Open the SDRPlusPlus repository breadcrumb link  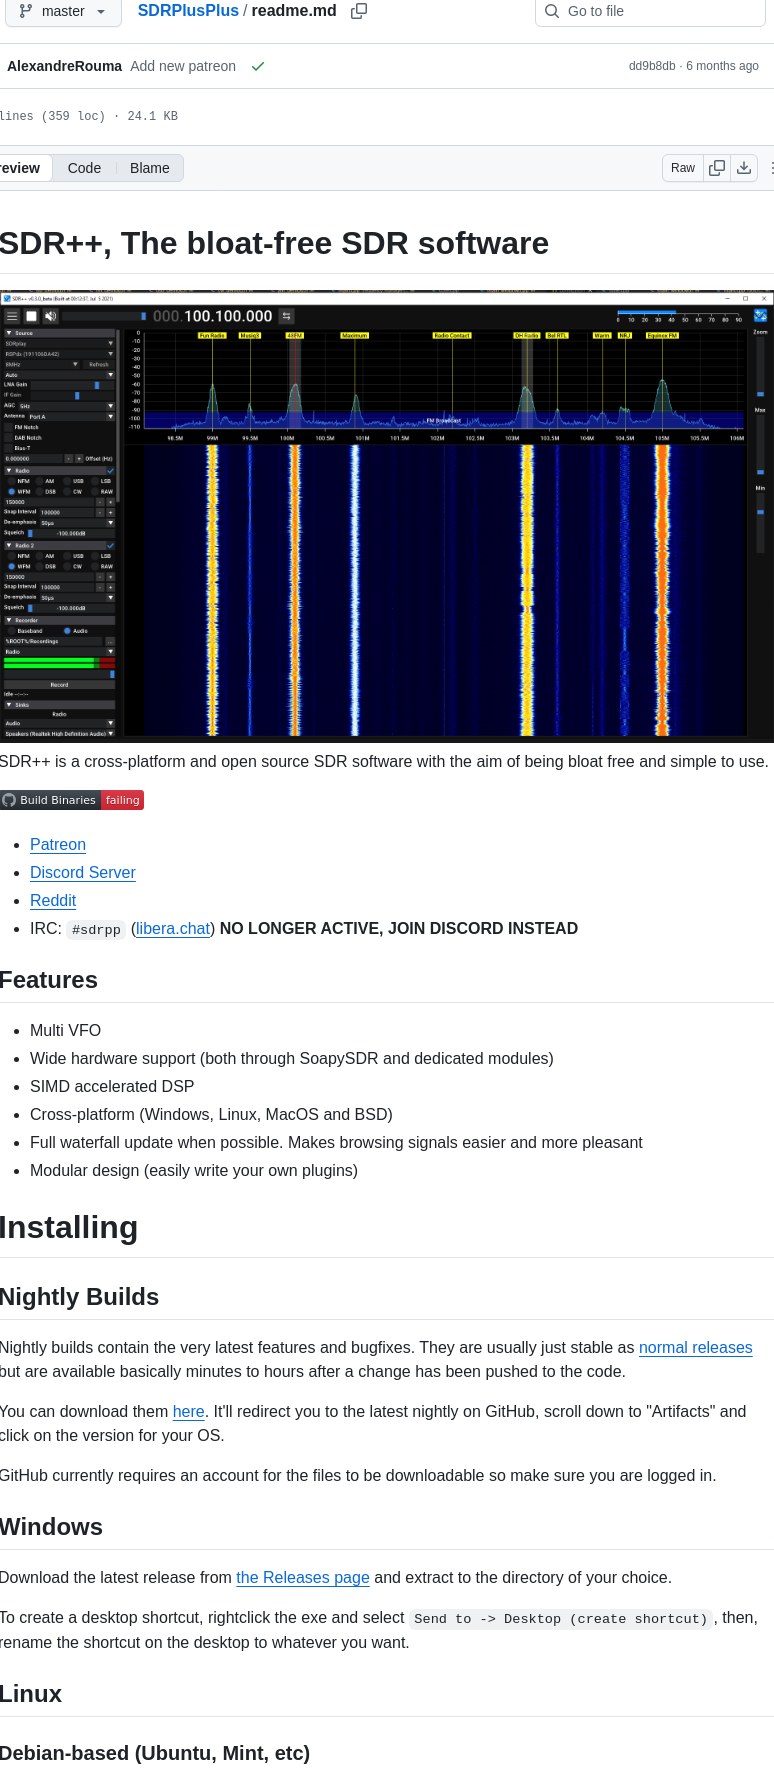(x=188, y=11)
